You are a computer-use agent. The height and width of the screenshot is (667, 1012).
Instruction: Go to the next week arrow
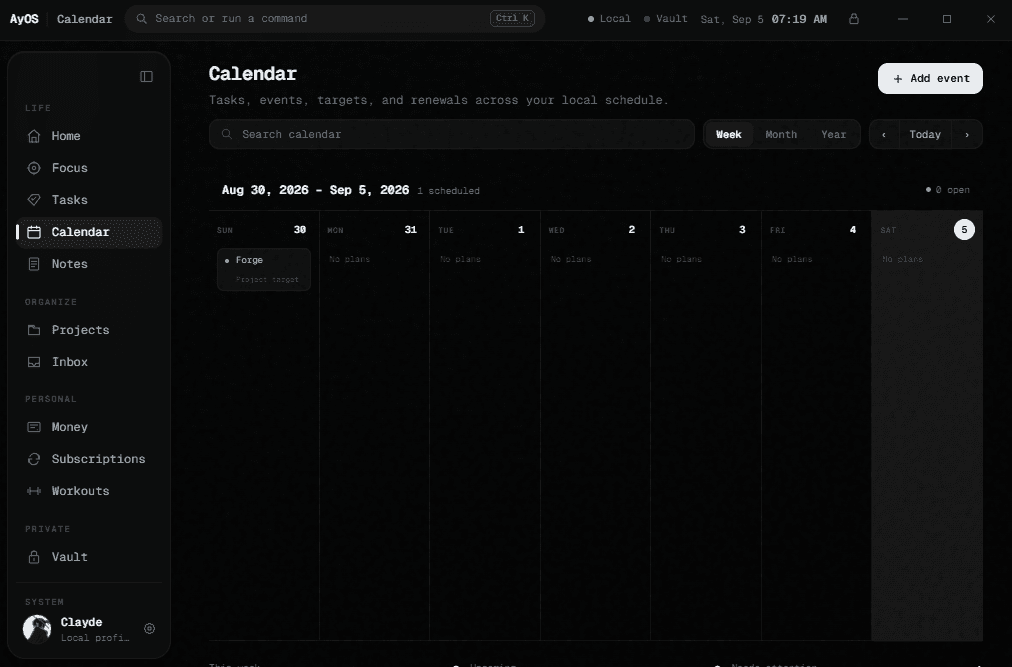point(967,135)
